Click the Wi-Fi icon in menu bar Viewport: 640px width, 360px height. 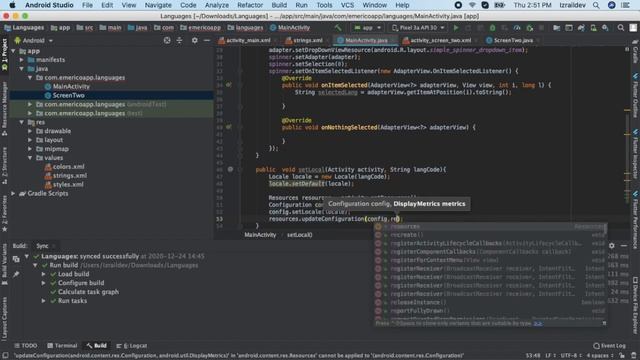tap(472, 5)
